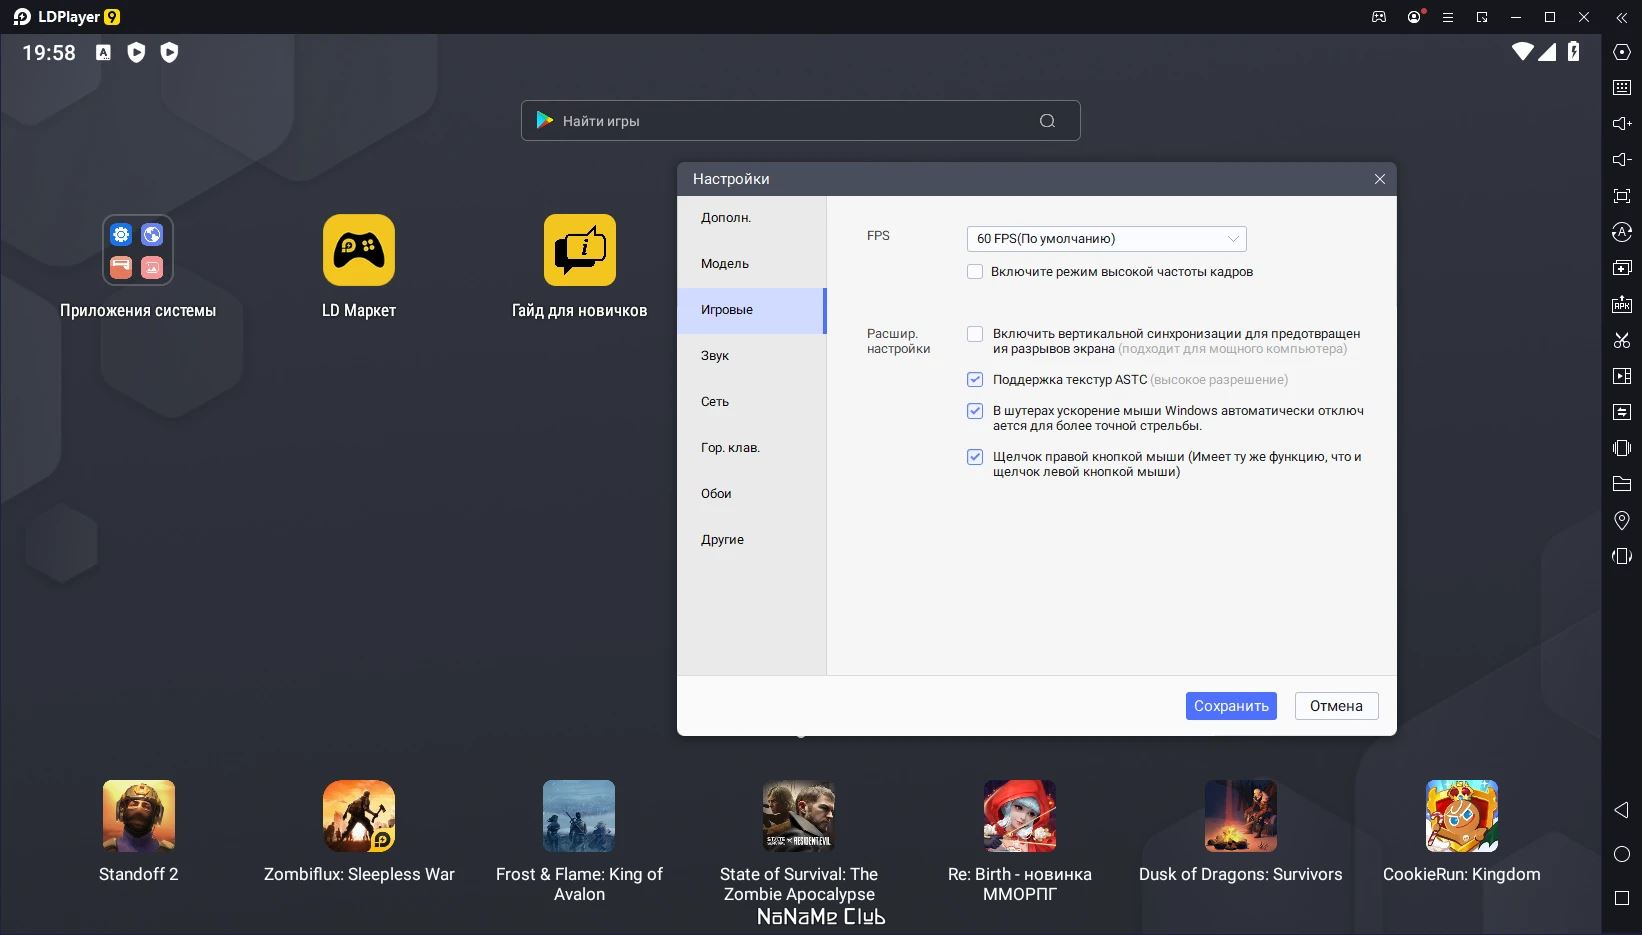Switch to the Модель settings tab

coord(752,264)
